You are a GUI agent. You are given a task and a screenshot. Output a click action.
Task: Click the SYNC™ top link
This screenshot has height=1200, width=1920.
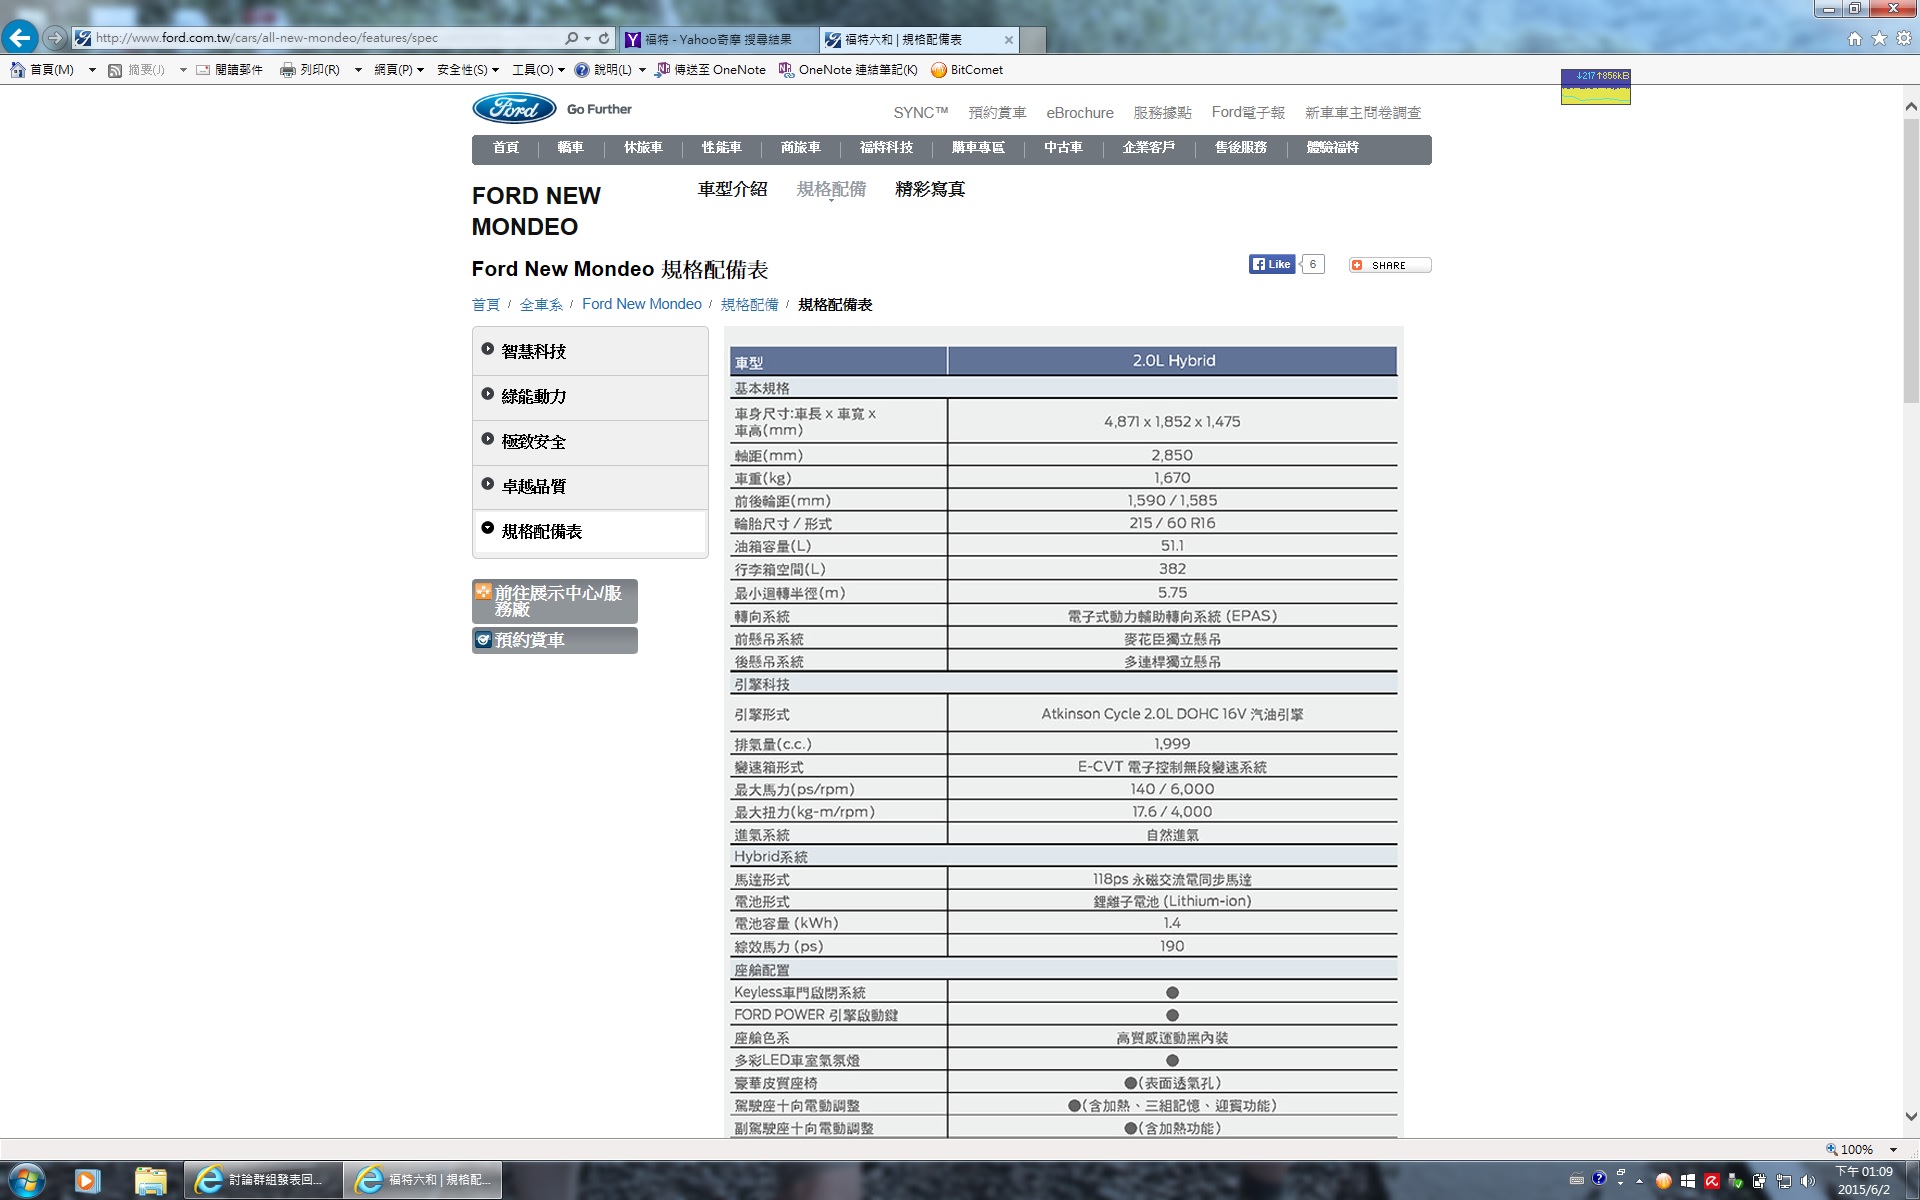pyautogui.click(x=920, y=113)
